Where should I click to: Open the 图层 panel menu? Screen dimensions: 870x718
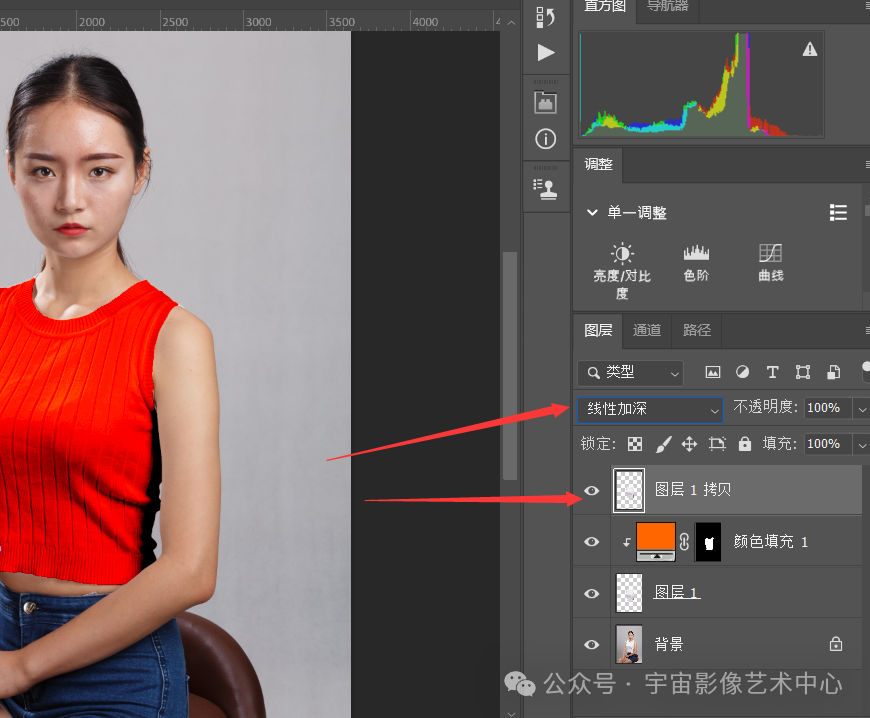coord(867,331)
